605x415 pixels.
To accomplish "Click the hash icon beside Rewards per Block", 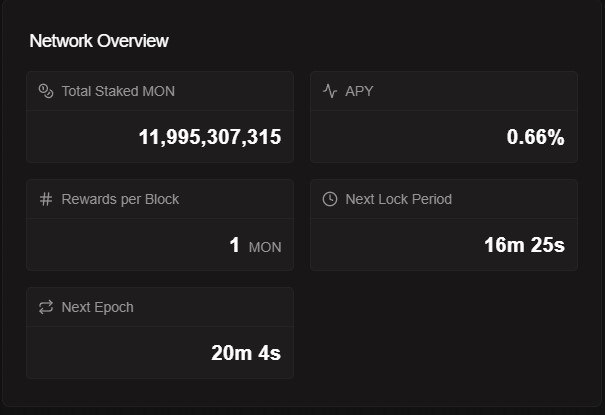I will tap(46, 199).
